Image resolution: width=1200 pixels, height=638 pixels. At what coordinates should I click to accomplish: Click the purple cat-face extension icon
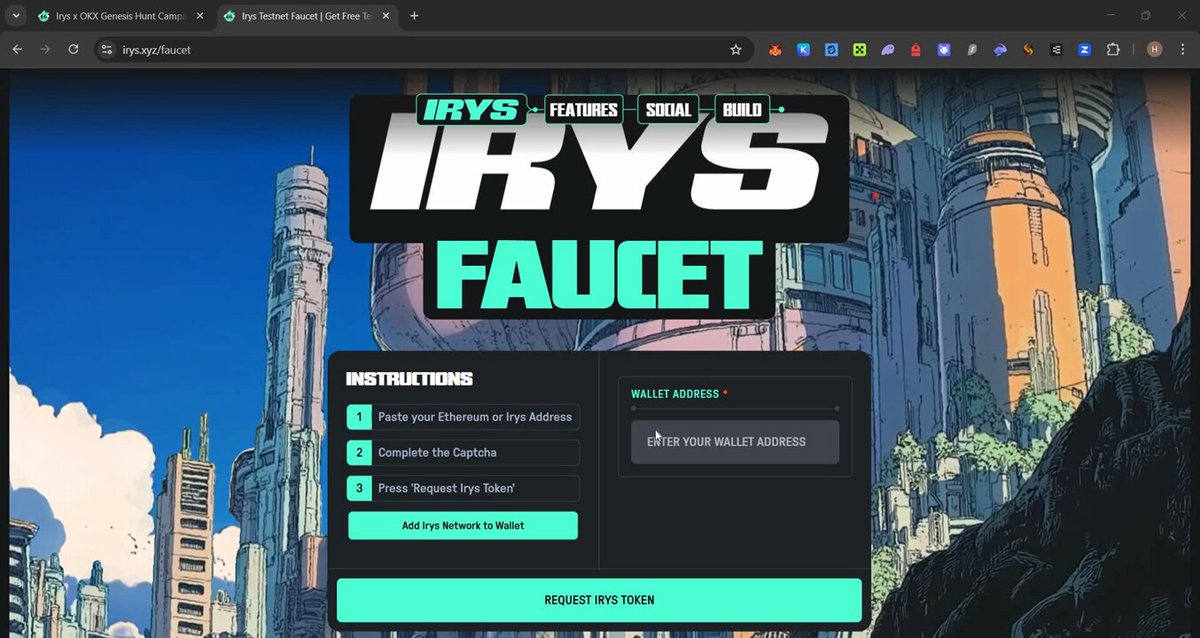(x=943, y=49)
